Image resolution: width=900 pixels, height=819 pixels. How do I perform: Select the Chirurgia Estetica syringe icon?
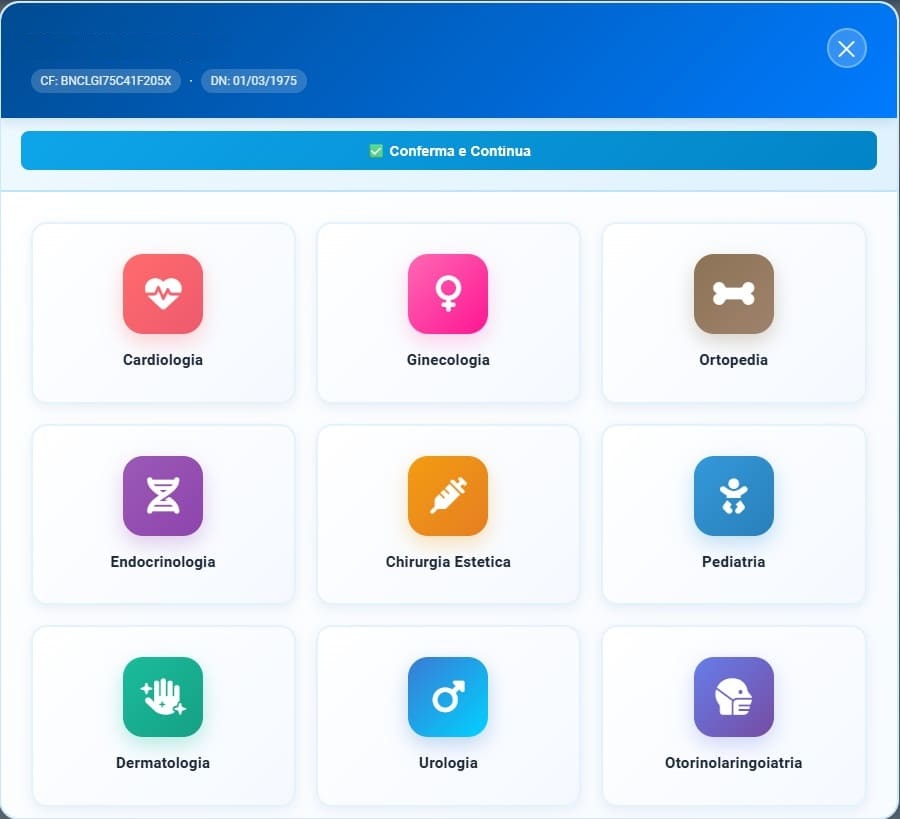[448, 496]
